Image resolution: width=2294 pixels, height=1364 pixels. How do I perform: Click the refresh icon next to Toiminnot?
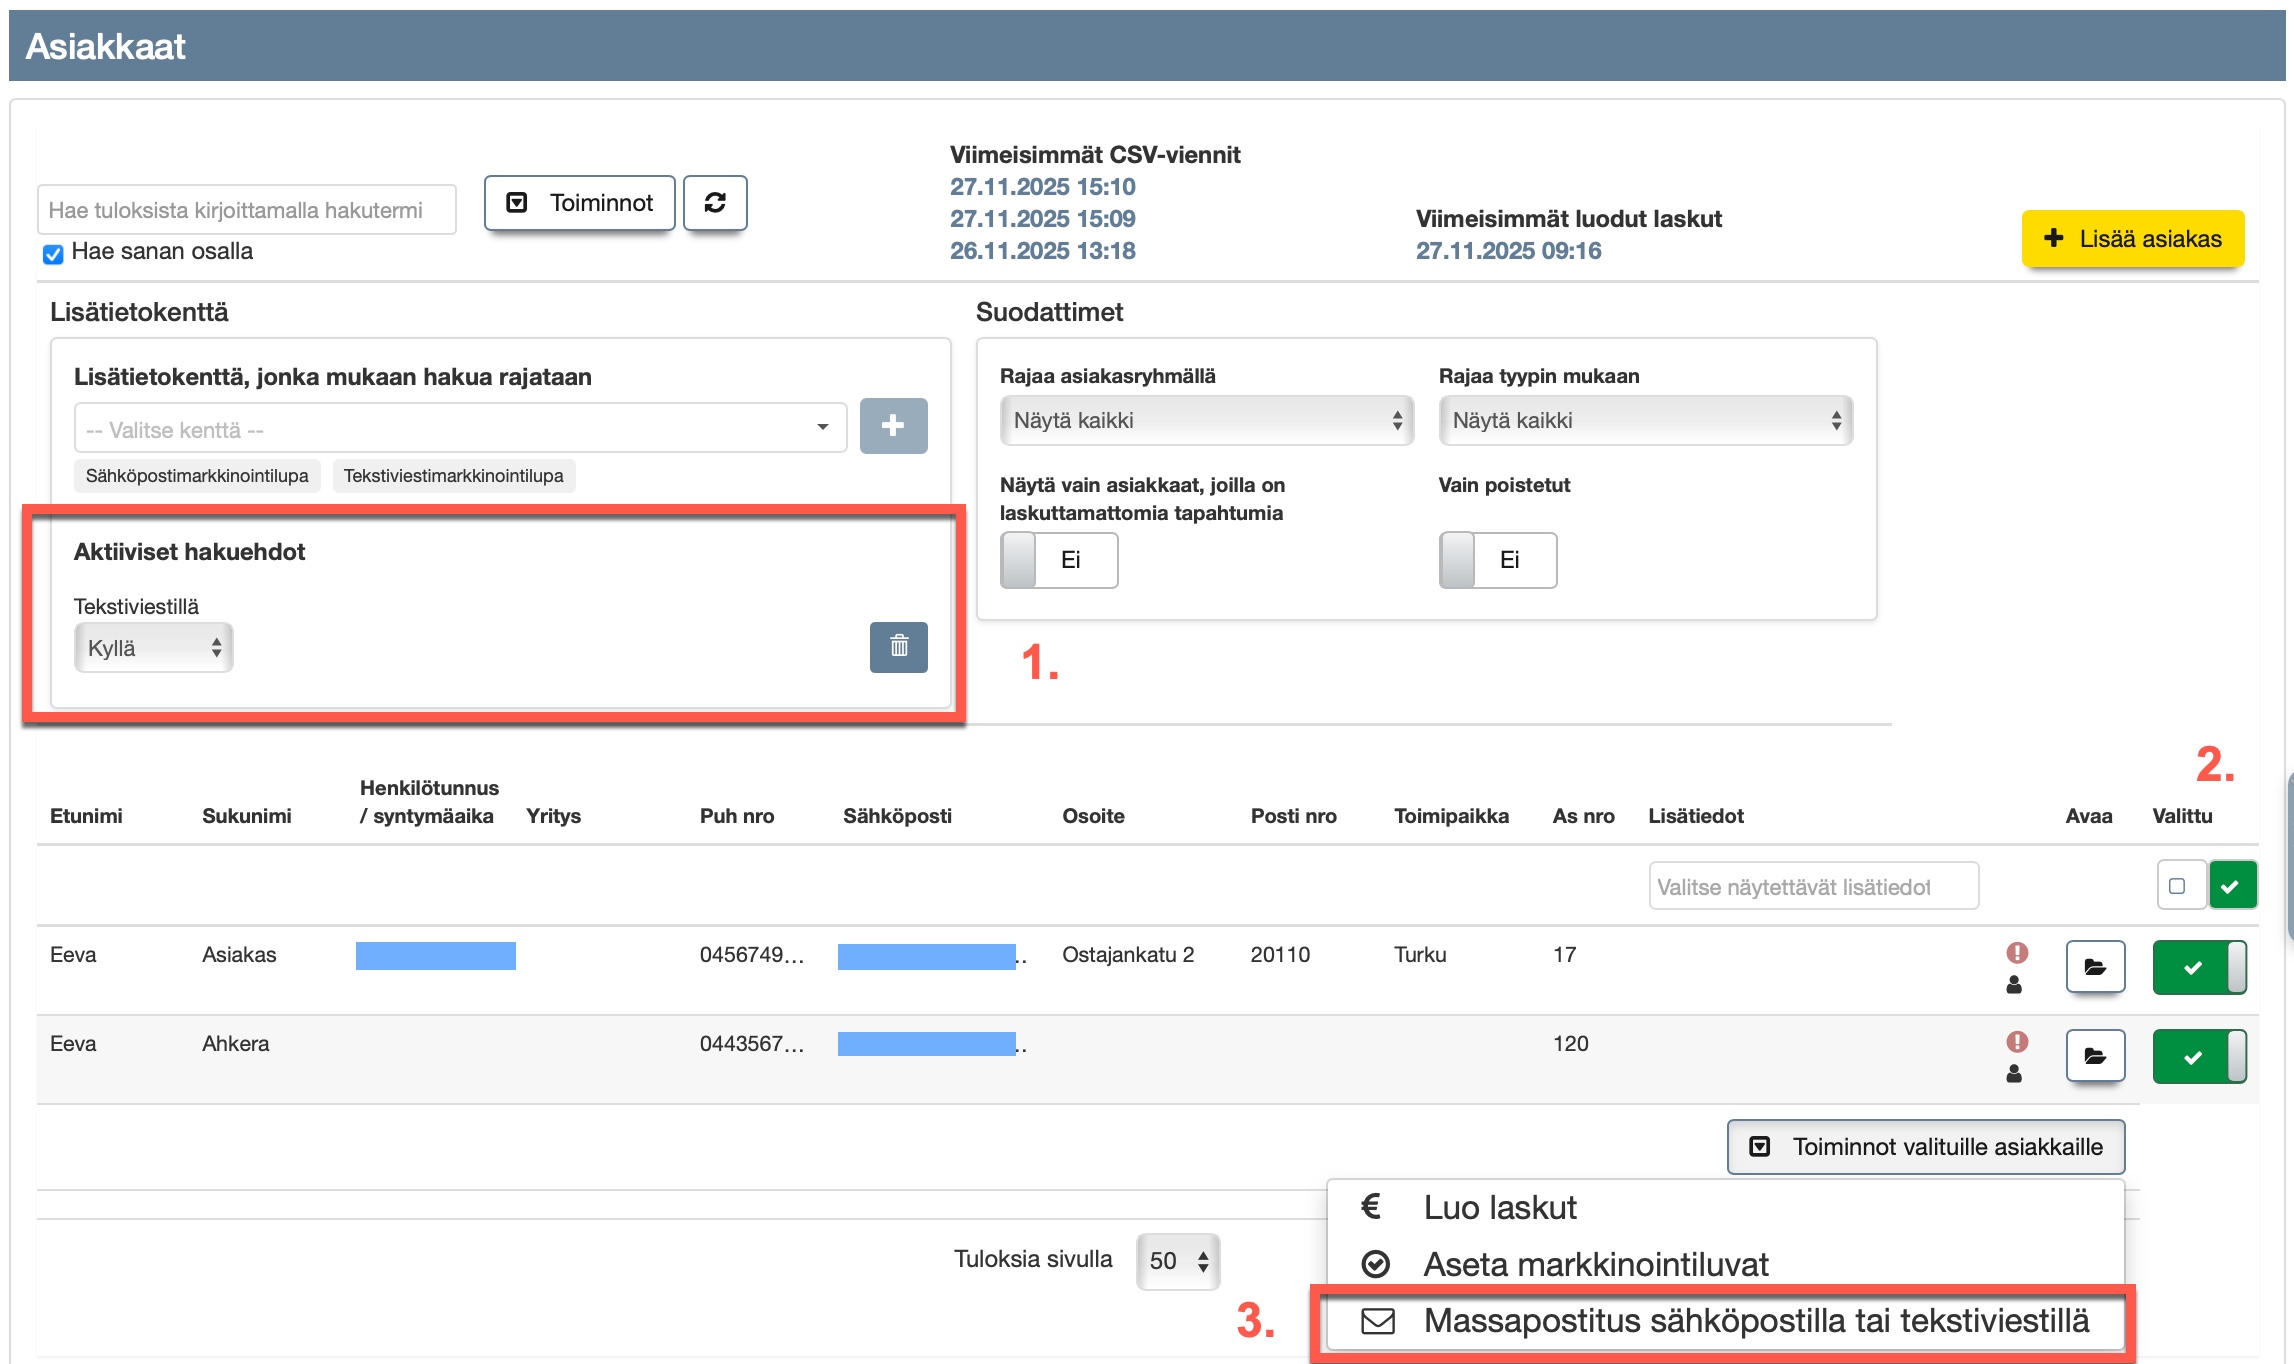[x=715, y=203]
